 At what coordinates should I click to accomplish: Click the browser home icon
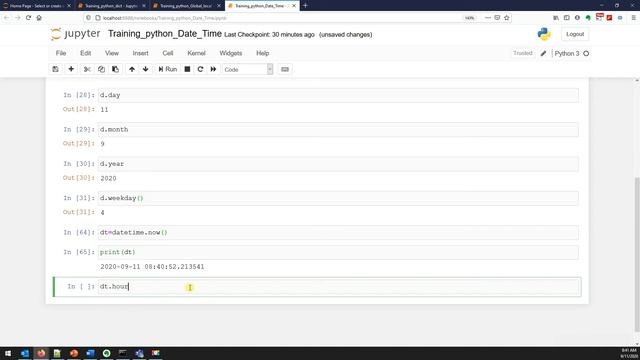[x=39, y=18]
